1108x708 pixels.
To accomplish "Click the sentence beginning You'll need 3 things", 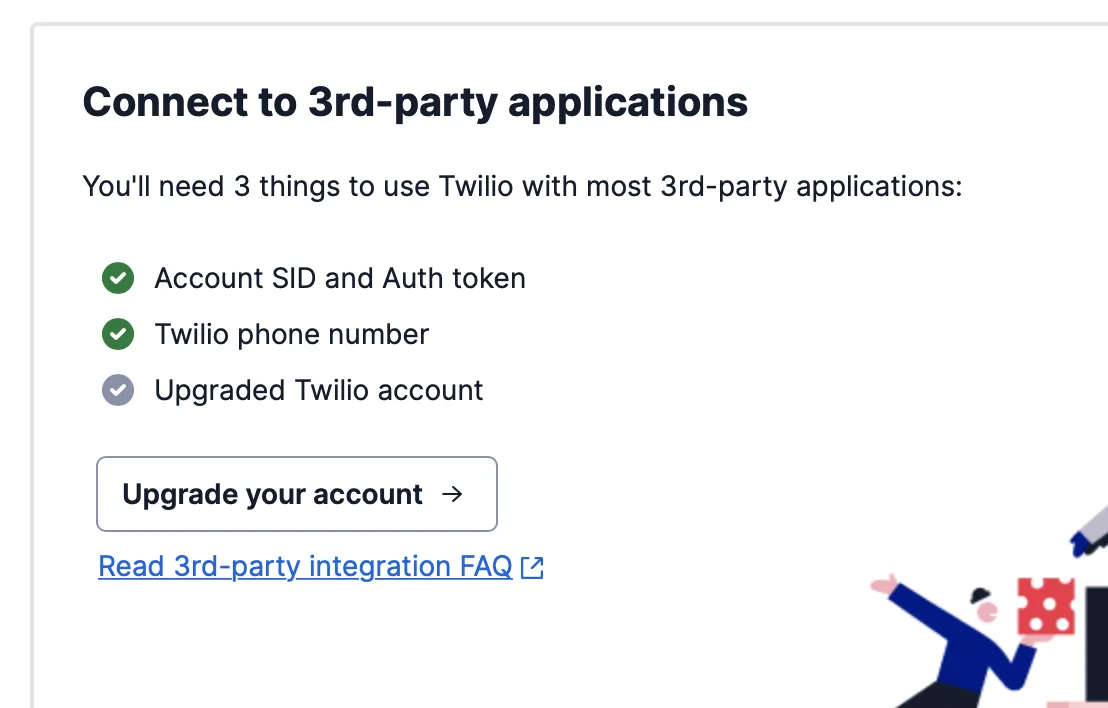I will click(522, 187).
